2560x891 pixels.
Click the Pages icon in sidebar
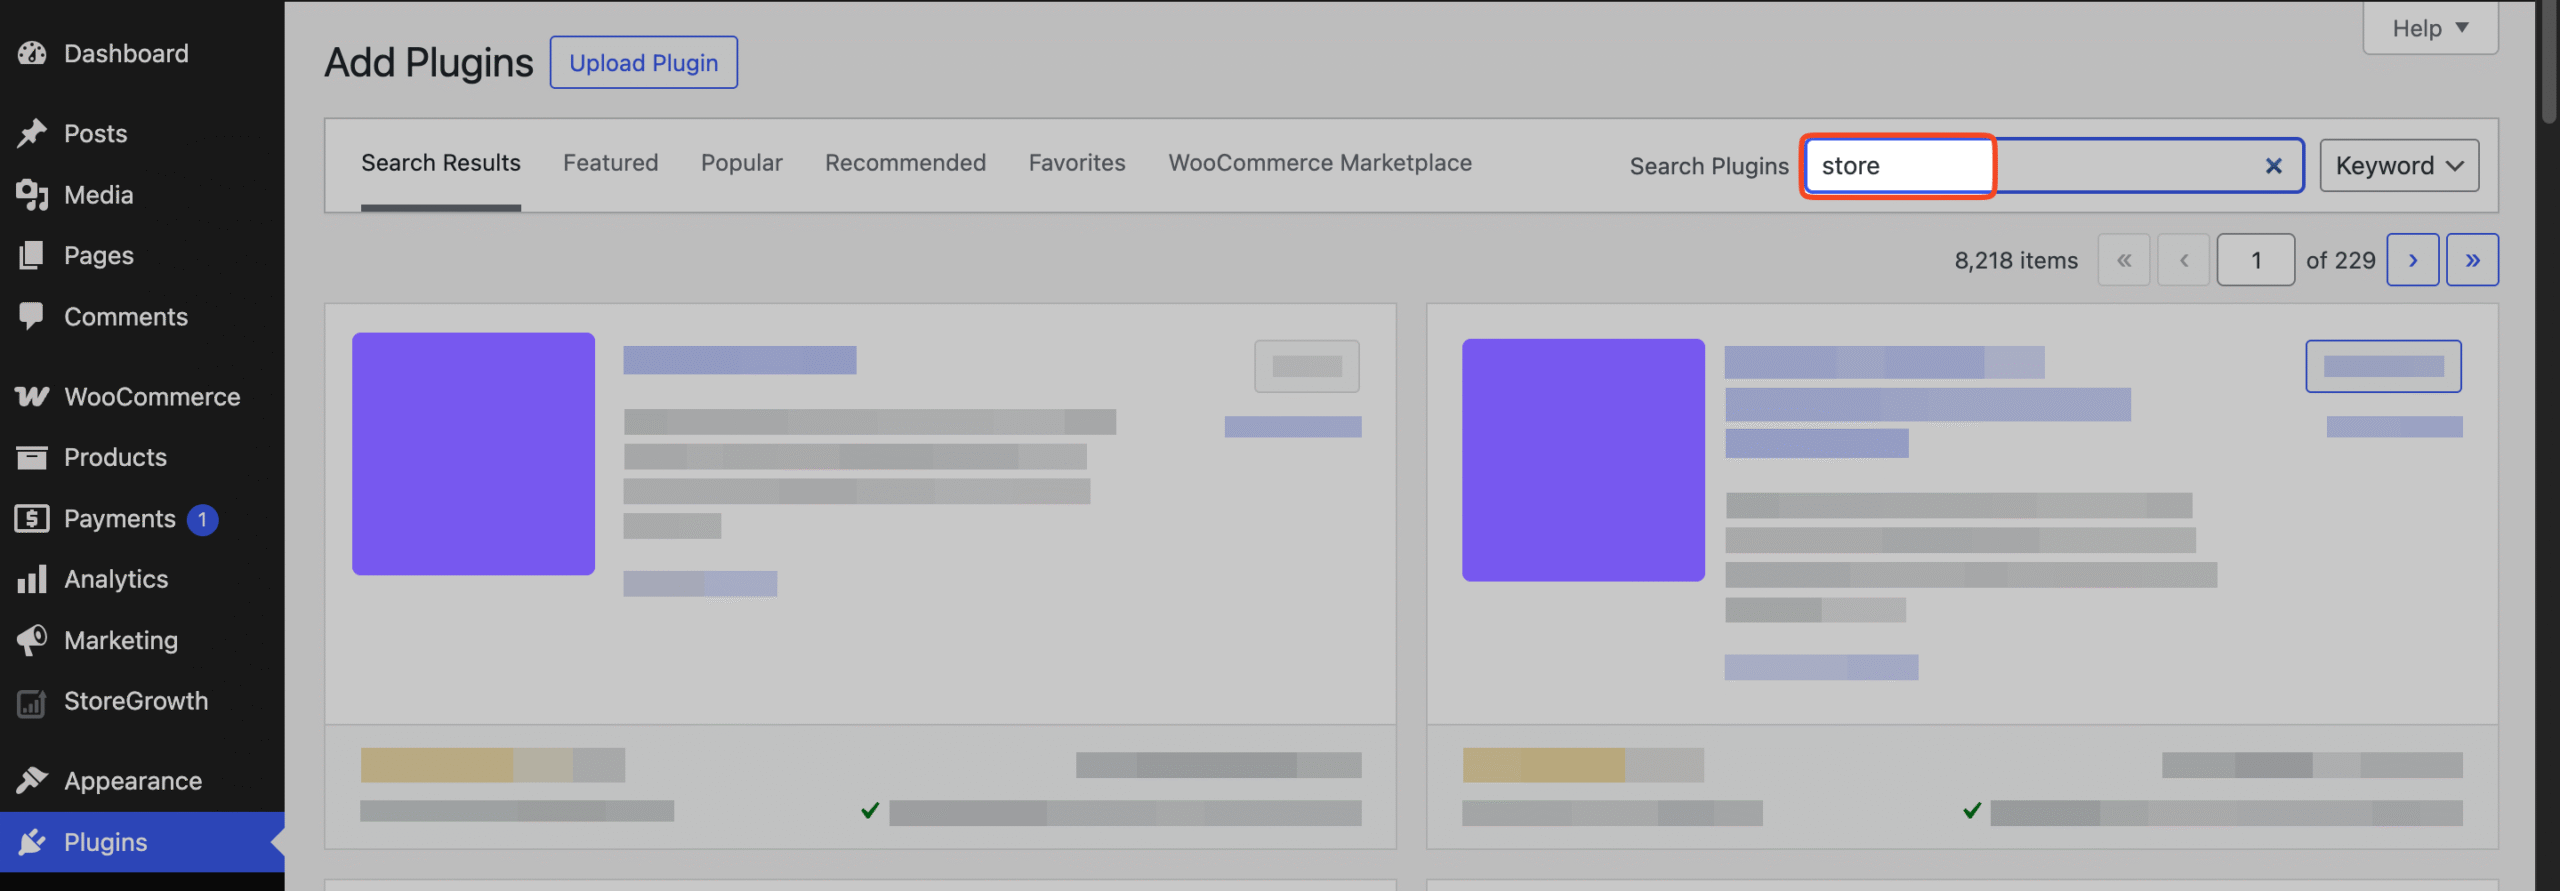32,255
